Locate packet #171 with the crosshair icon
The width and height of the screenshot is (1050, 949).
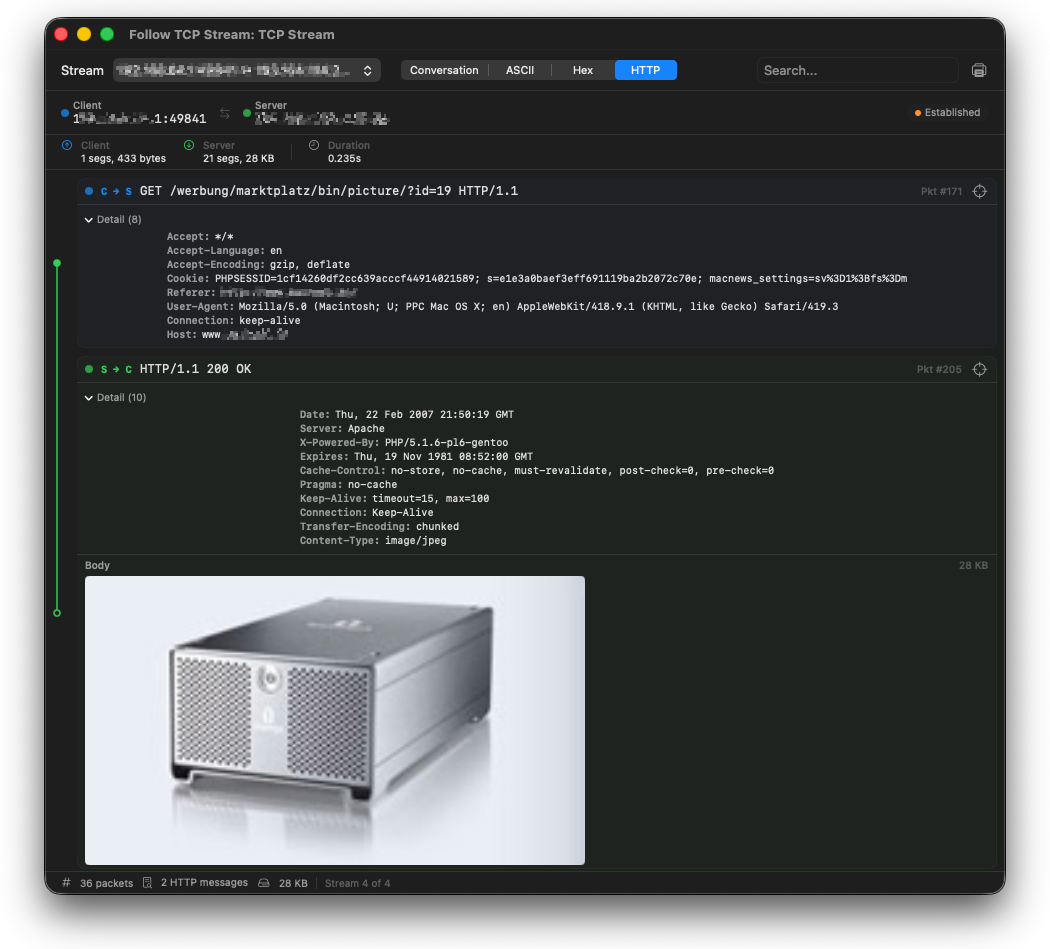980,192
